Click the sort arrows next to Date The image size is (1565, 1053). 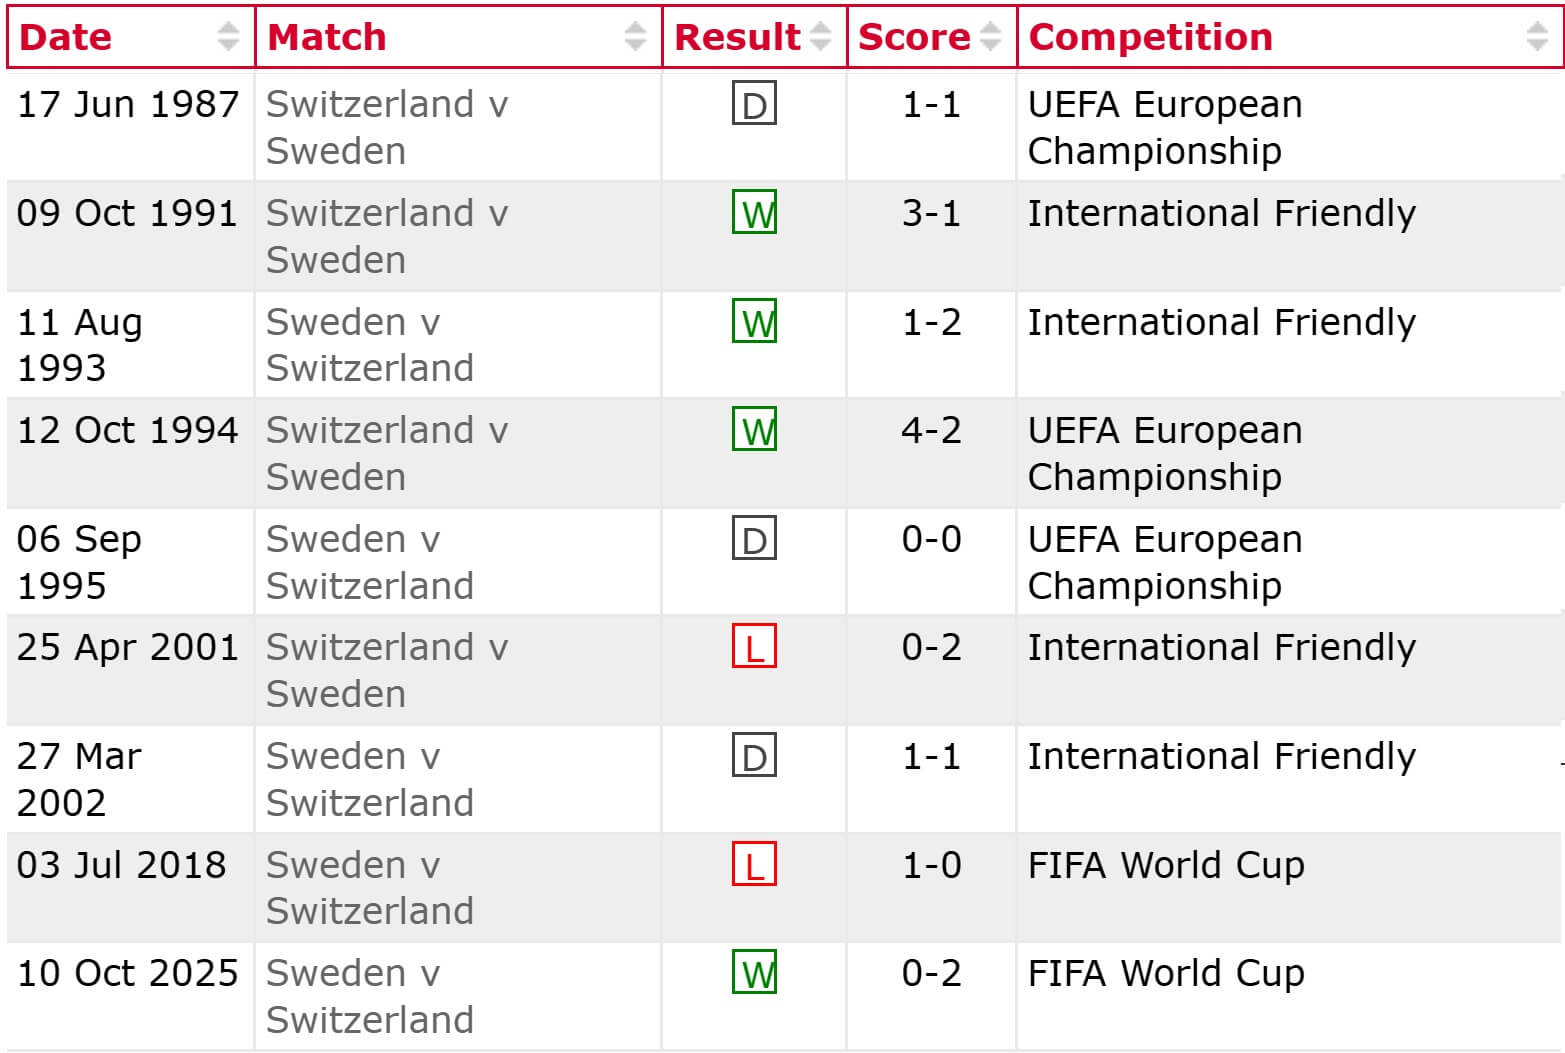tap(230, 37)
